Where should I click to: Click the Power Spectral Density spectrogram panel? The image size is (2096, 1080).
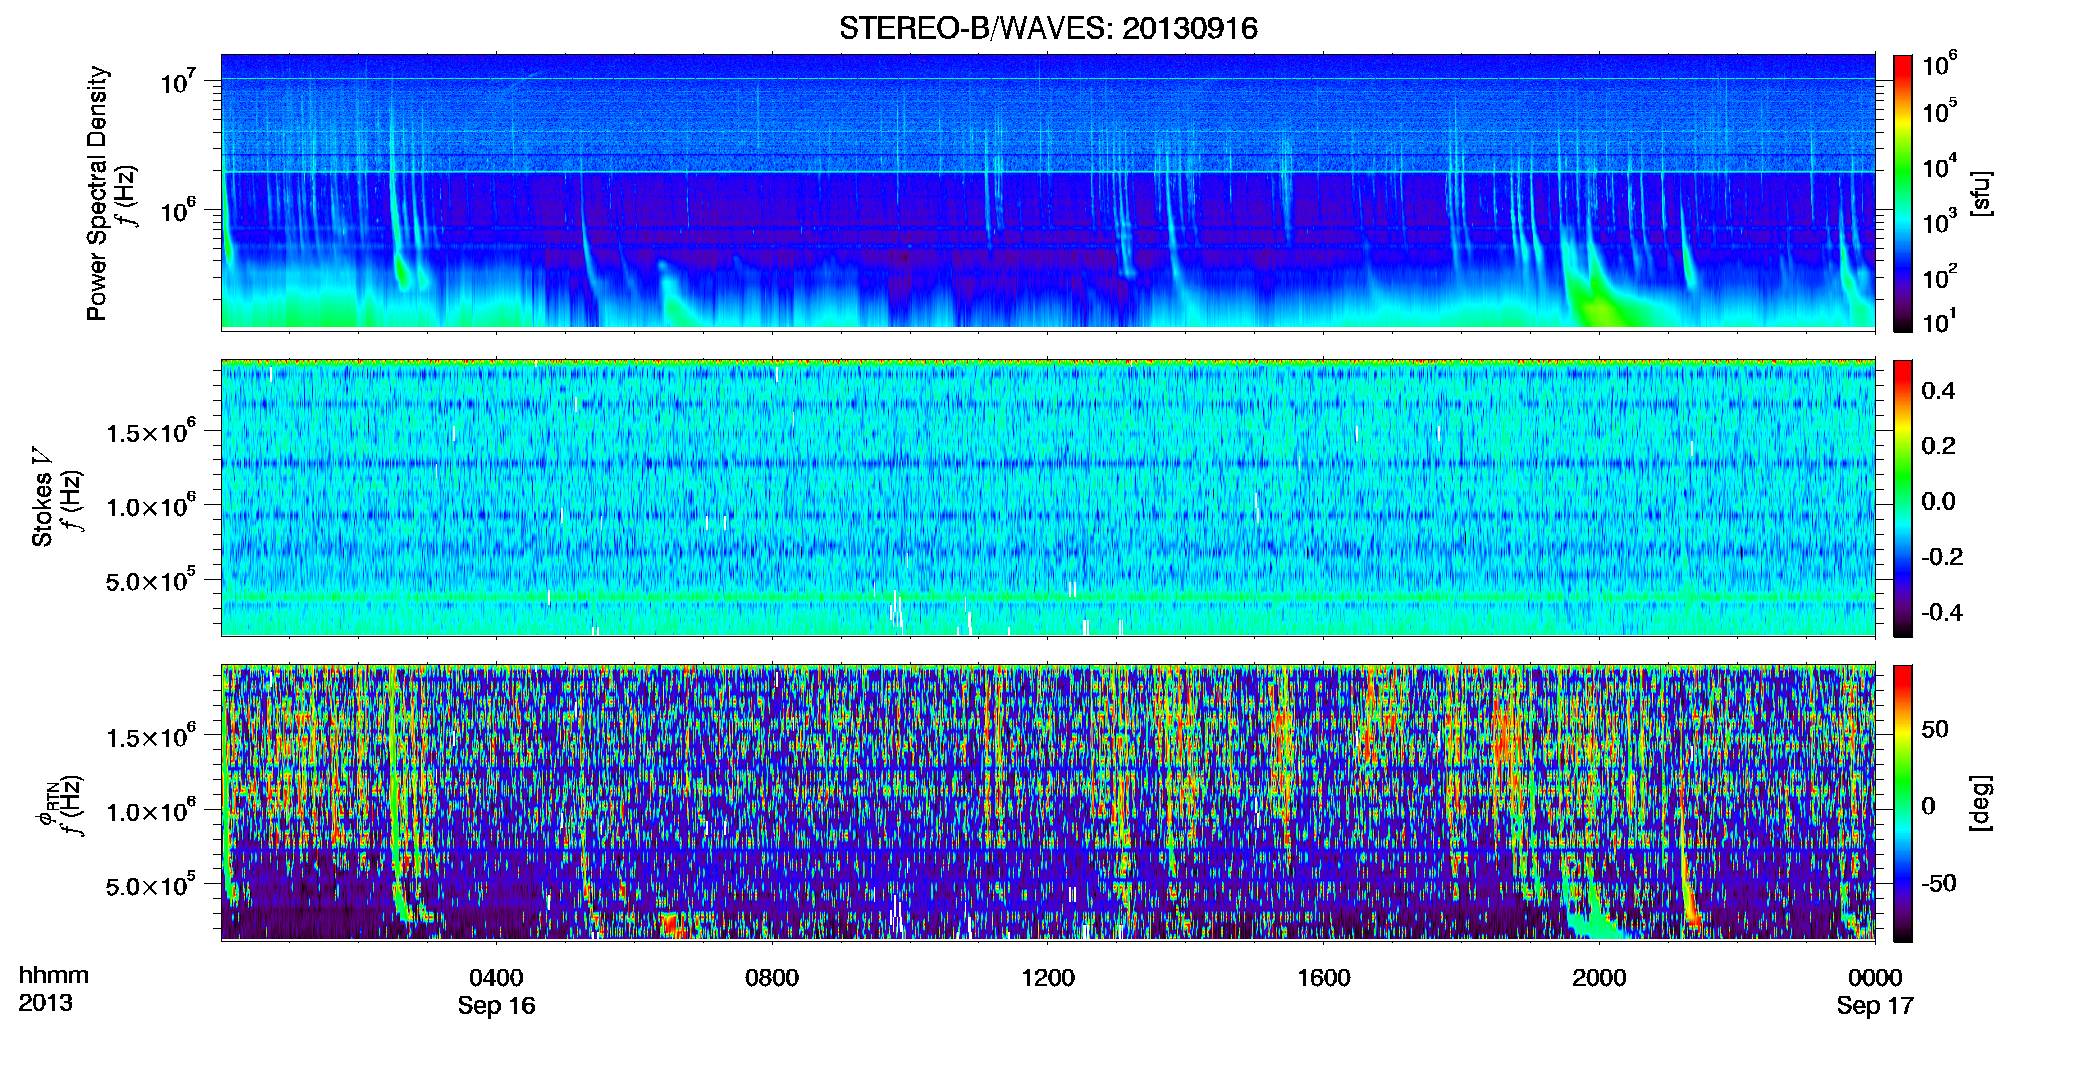point(1048,191)
